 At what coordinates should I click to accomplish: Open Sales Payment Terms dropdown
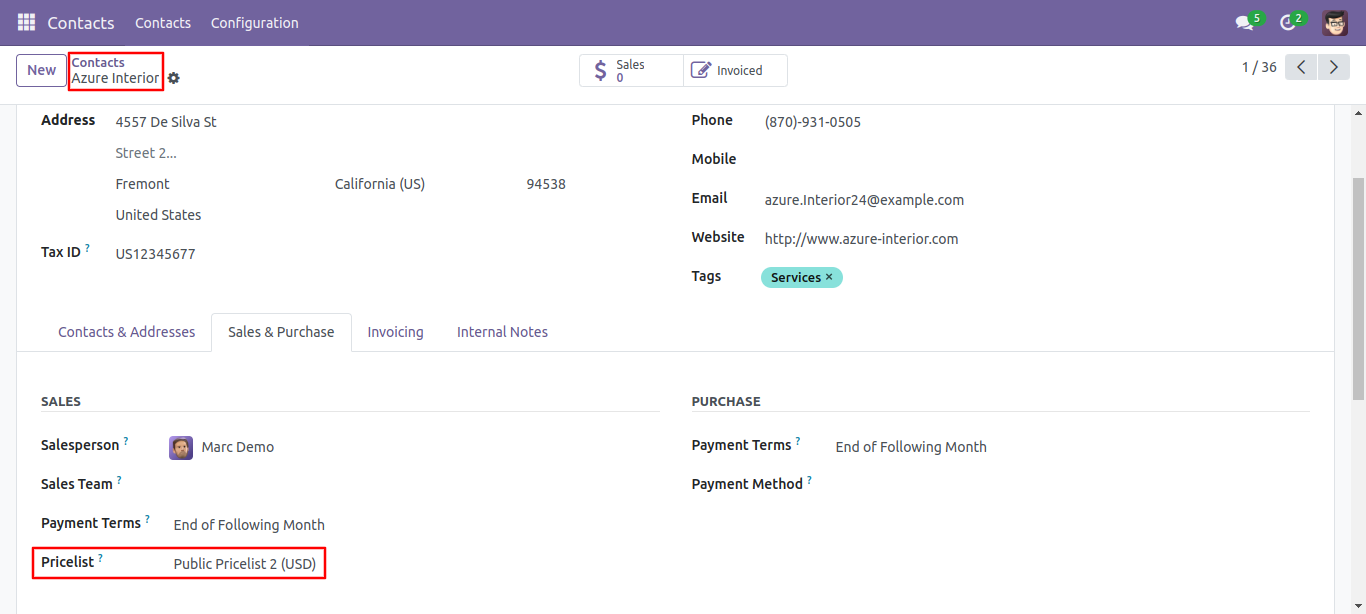pyautogui.click(x=415, y=525)
